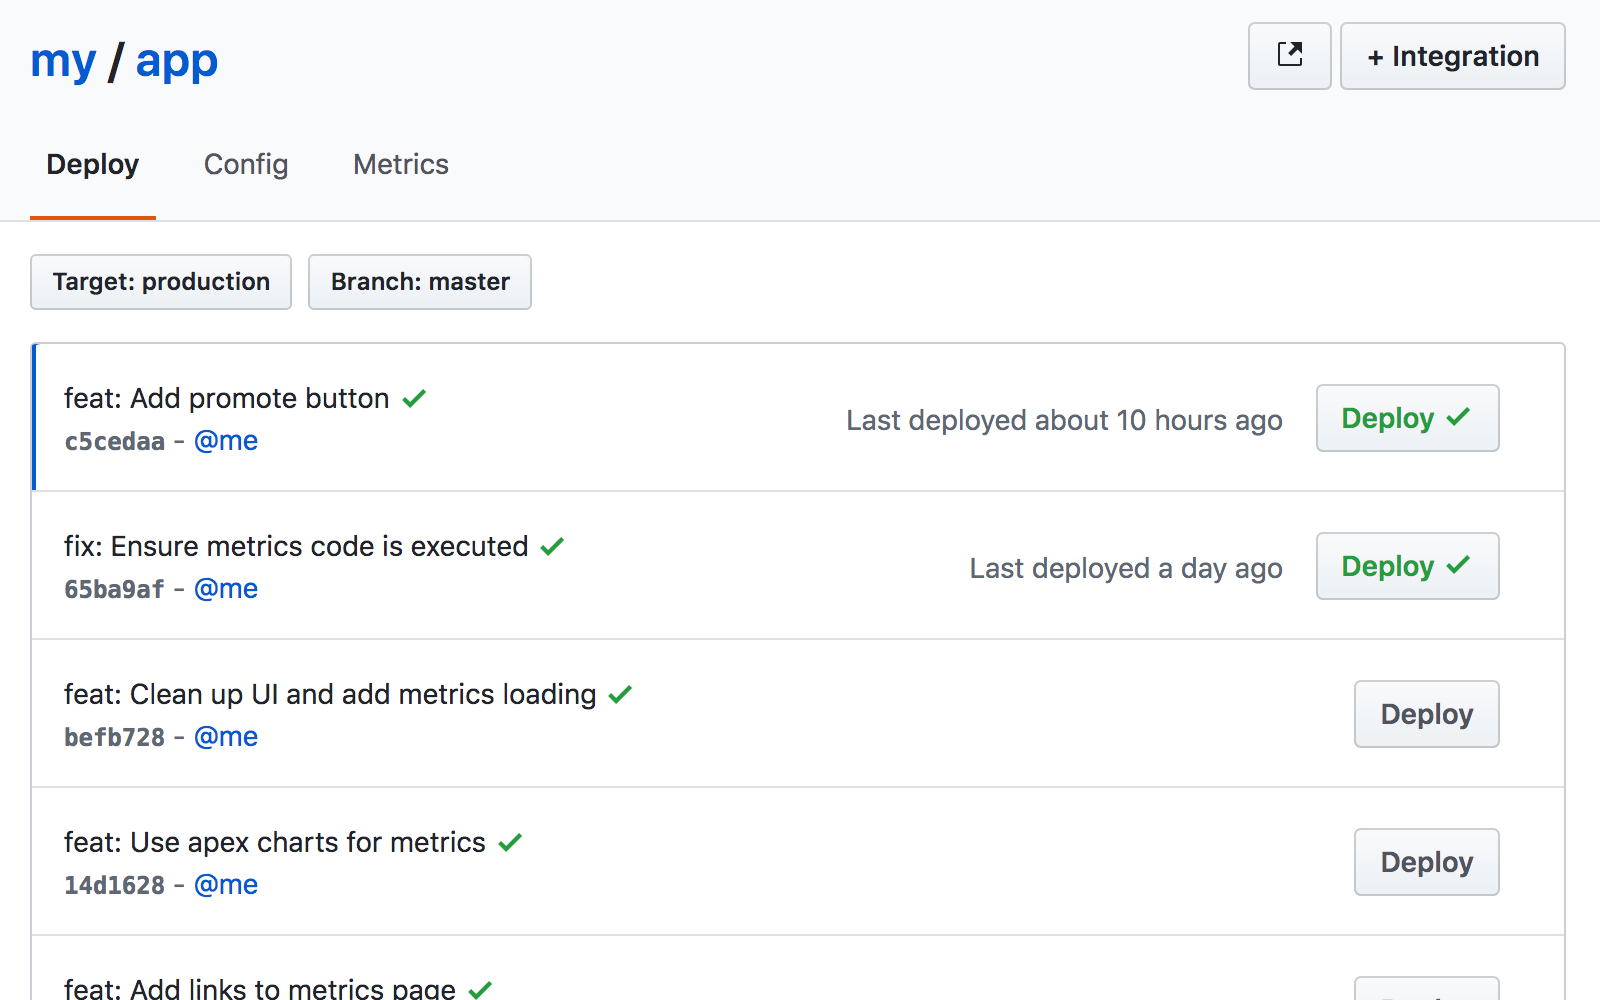The image size is (1600, 1000).
Task: Open the Branch: master selector
Action: [x=420, y=282]
